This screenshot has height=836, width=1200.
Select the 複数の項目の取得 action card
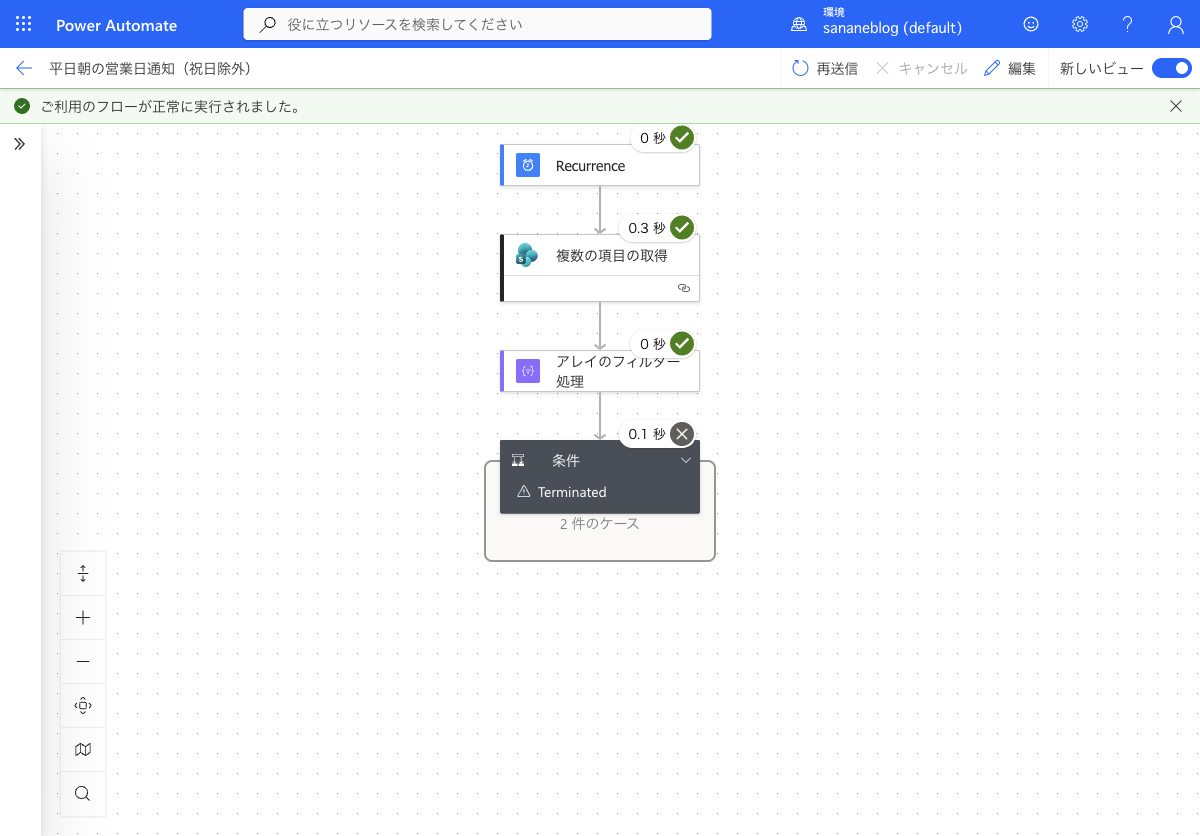600,267
